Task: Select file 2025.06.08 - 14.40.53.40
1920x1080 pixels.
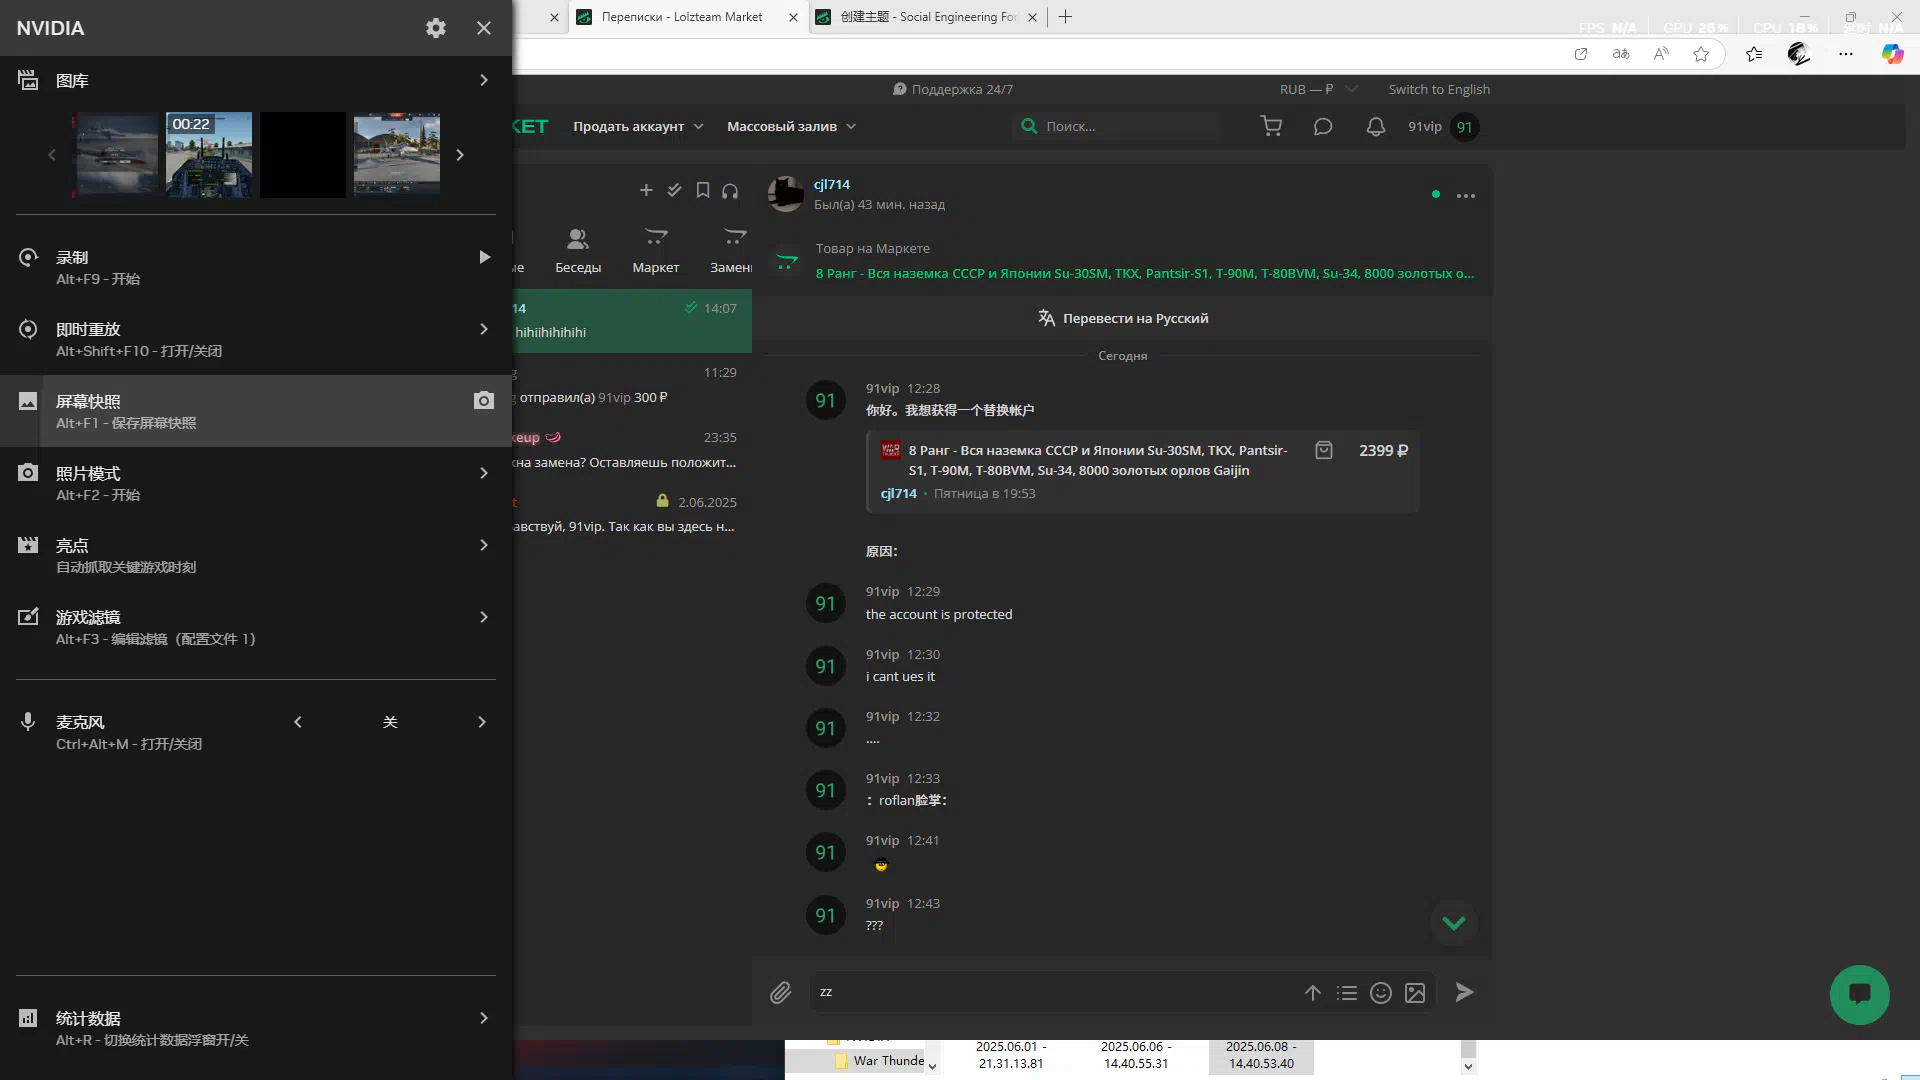Action: click(1261, 1055)
